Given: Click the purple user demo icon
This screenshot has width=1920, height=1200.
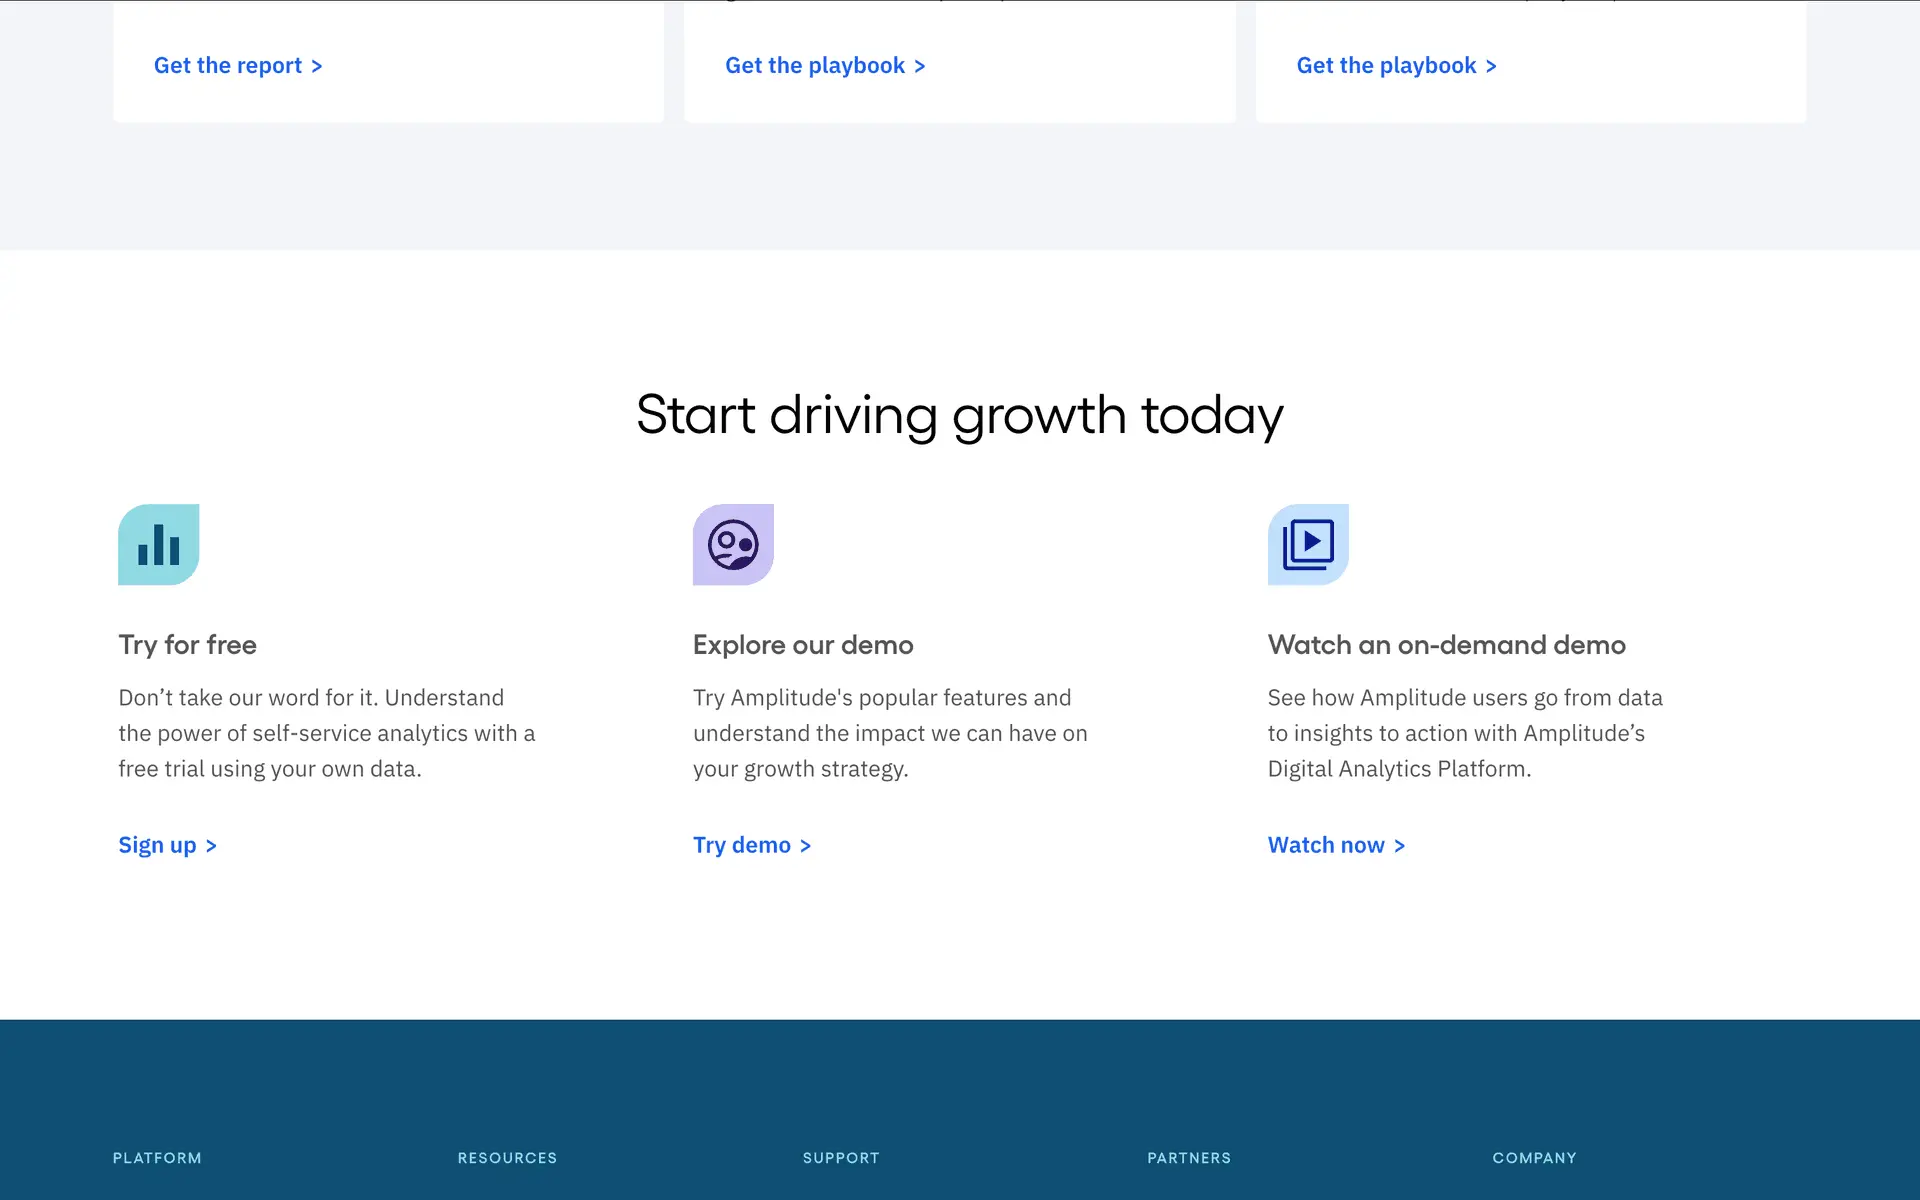Looking at the screenshot, I should coord(733,544).
